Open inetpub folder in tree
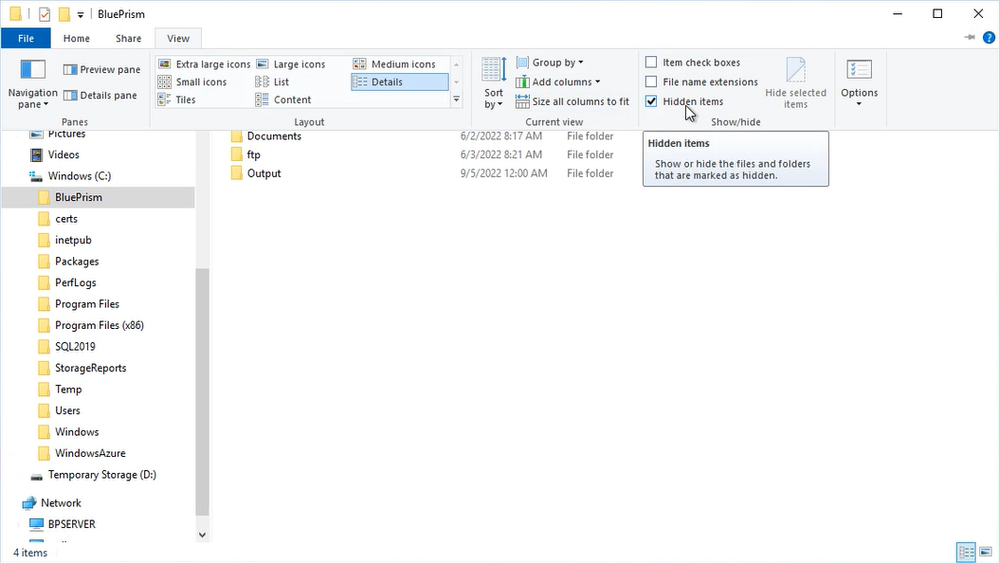Screen dimensions: 999x563 73,240
